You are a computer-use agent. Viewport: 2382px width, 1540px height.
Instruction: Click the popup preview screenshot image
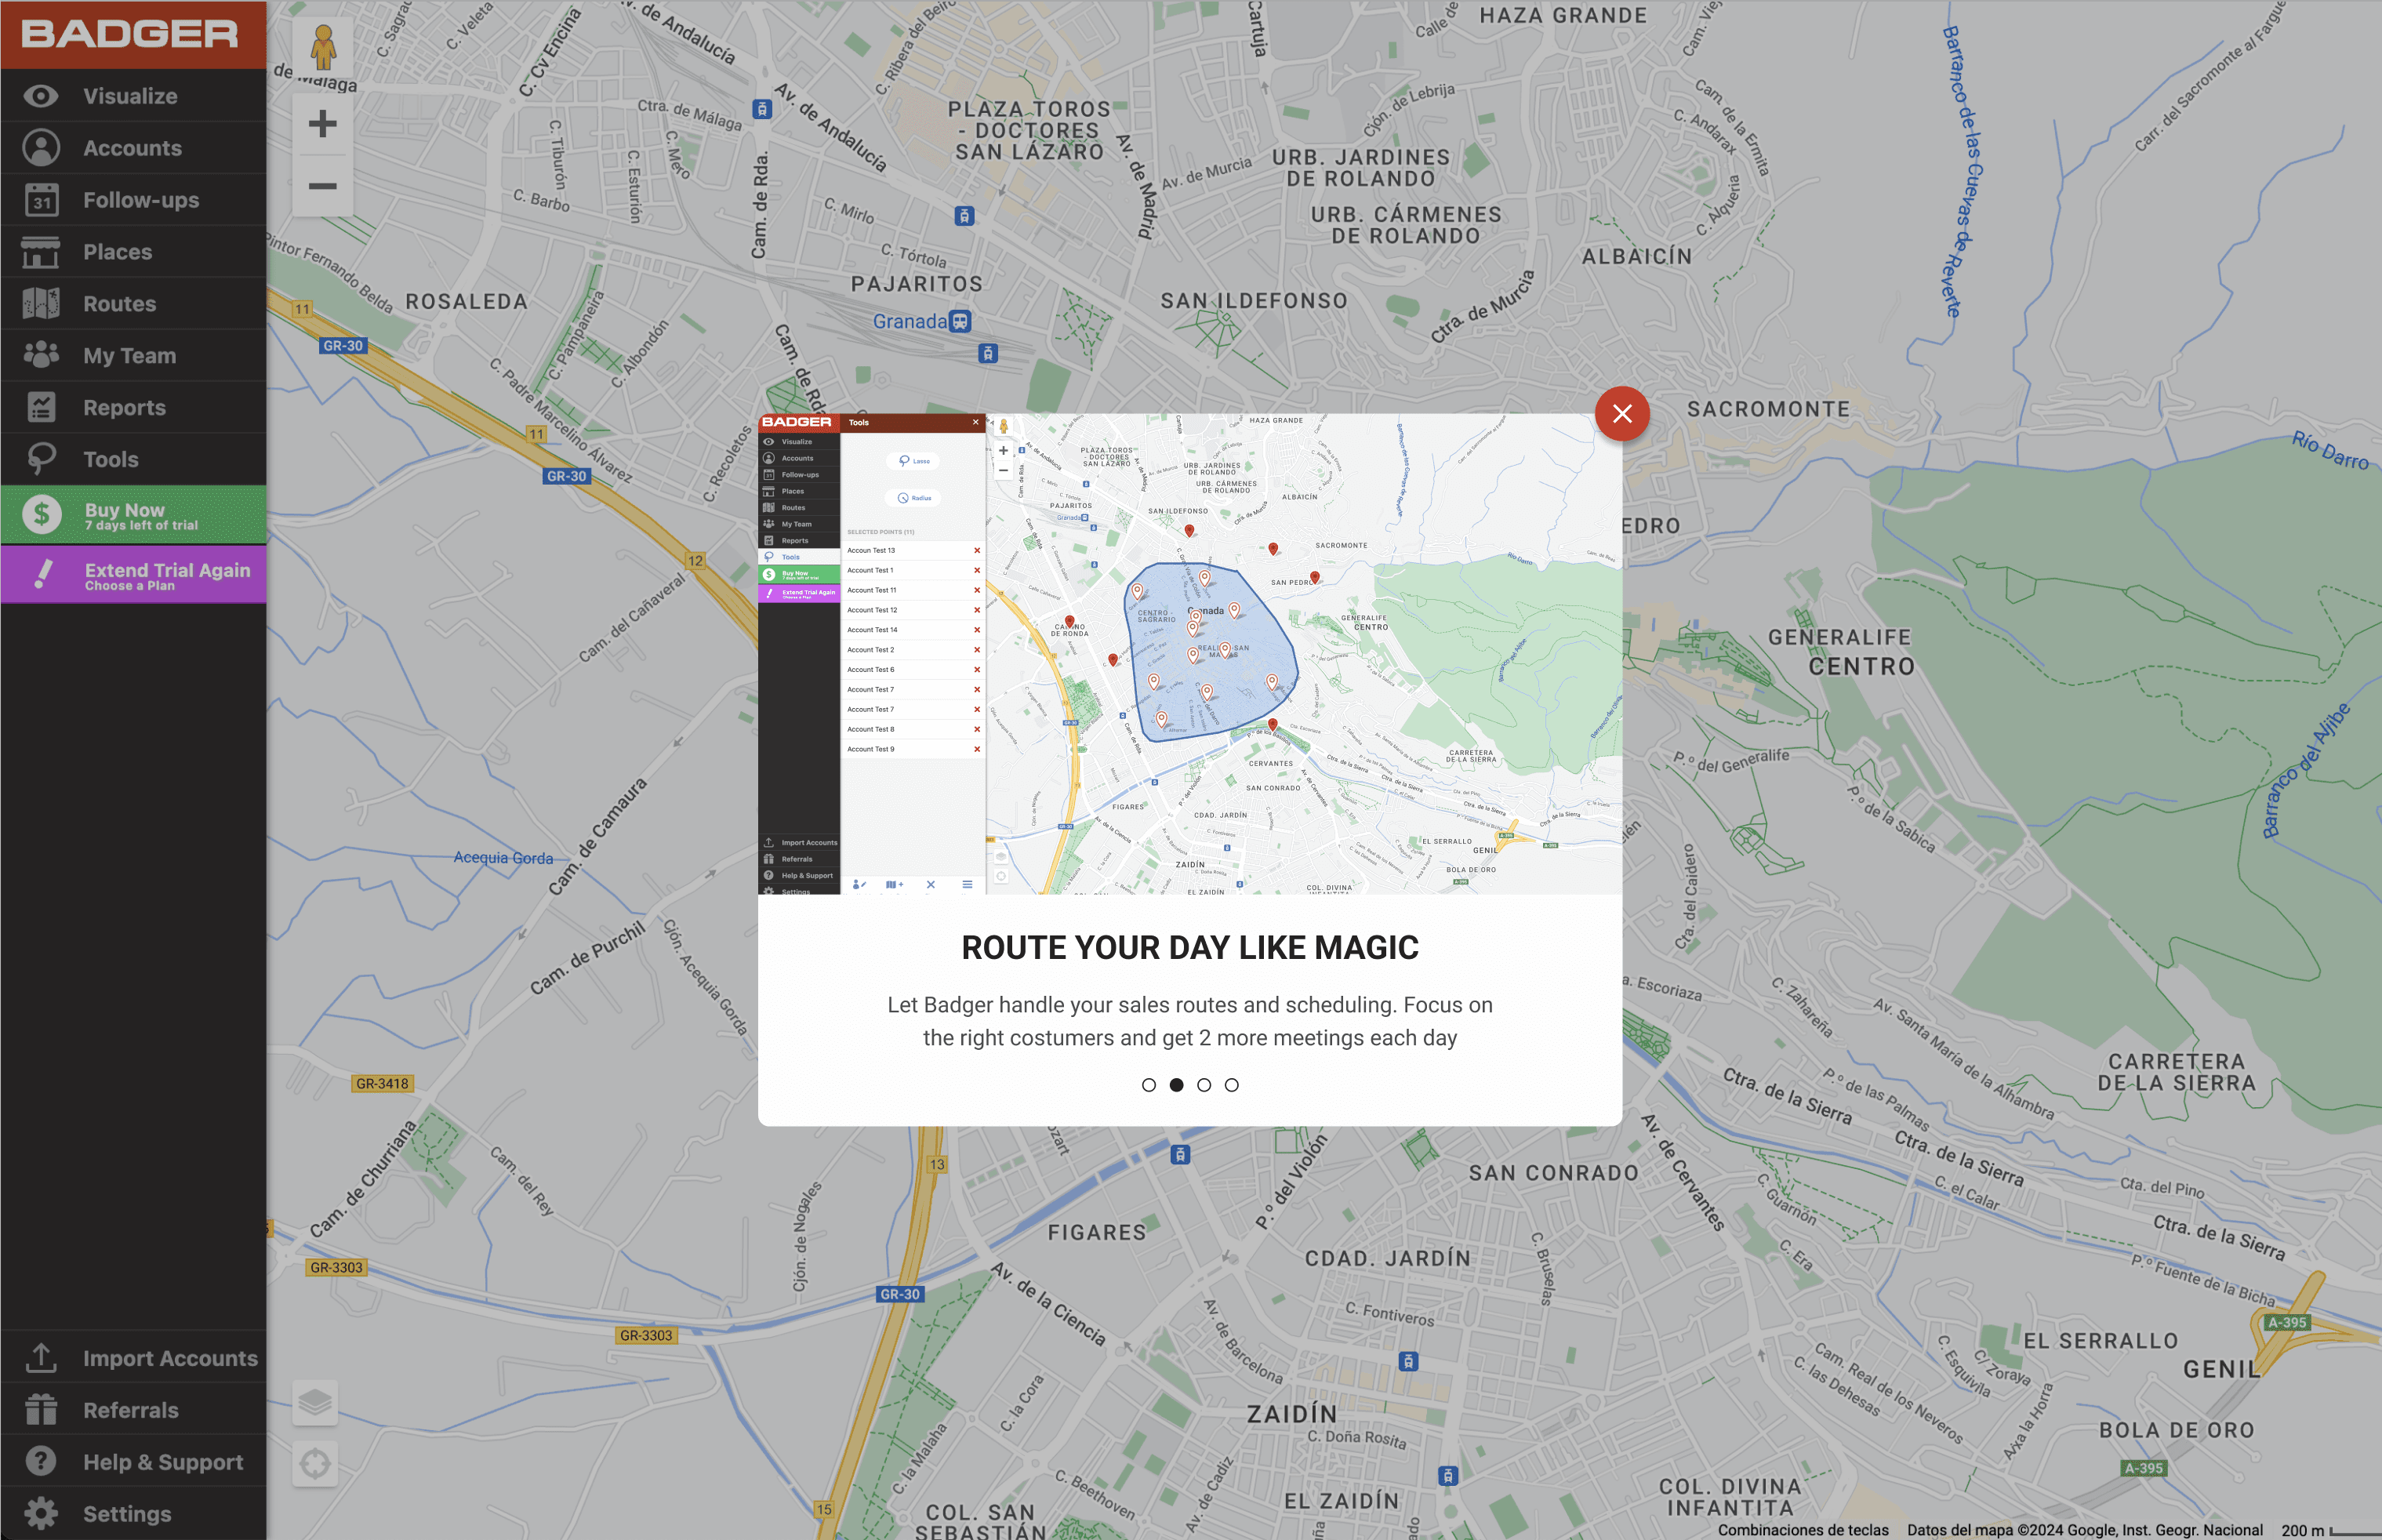pyautogui.click(x=1189, y=654)
